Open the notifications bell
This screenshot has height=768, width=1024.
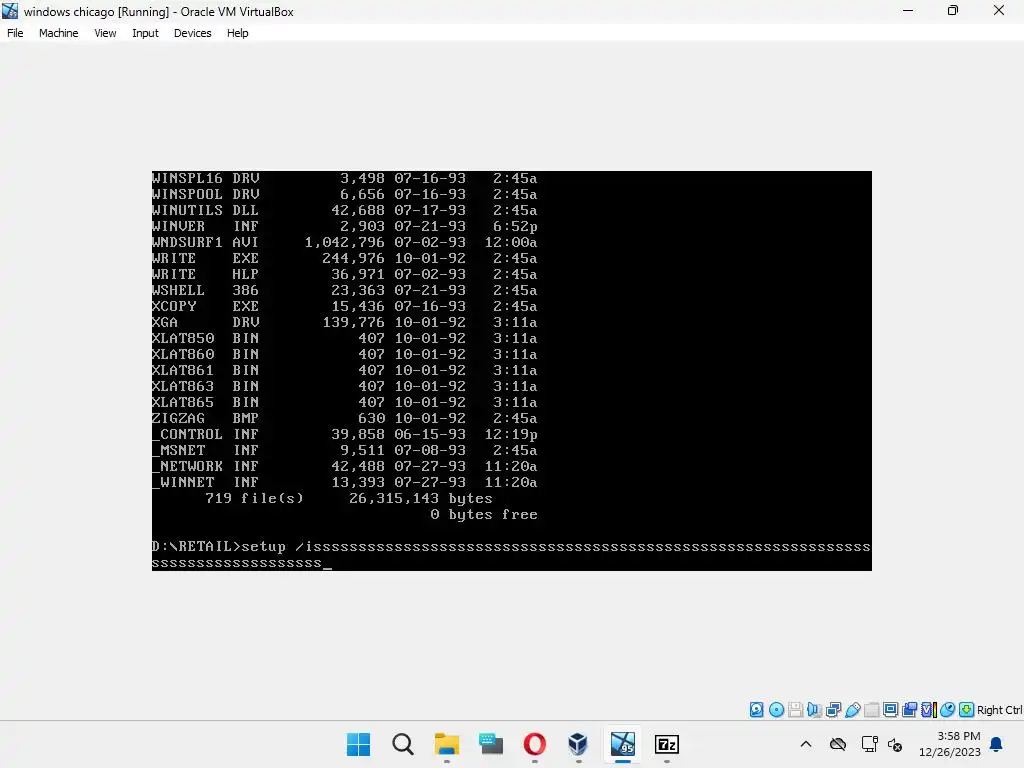(x=997, y=744)
